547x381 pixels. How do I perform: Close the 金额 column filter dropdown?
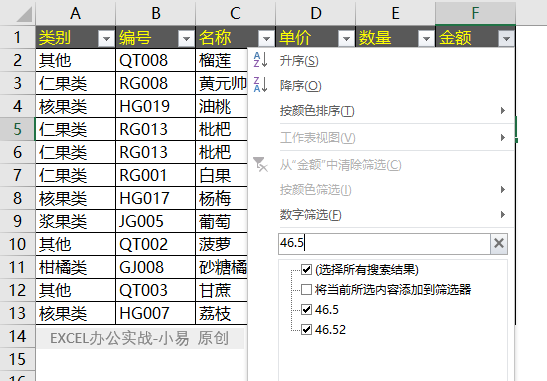click(x=506, y=38)
